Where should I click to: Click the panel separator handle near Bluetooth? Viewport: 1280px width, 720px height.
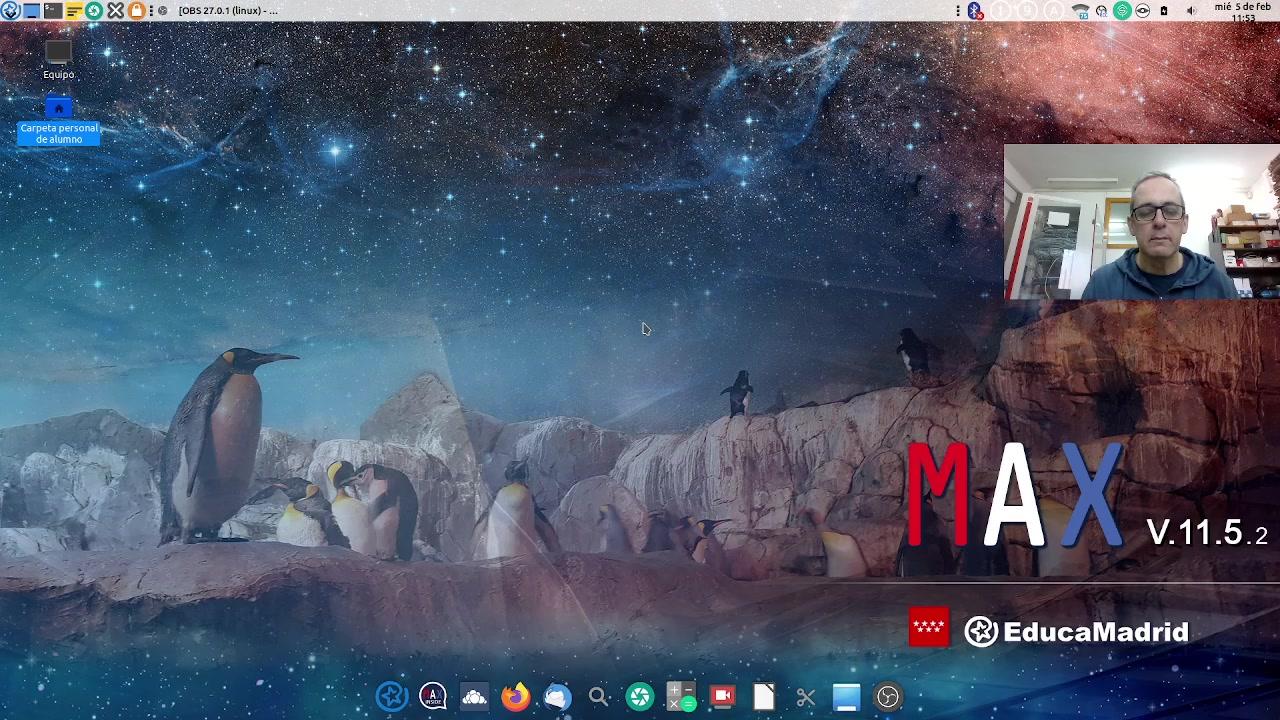tap(958, 10)
